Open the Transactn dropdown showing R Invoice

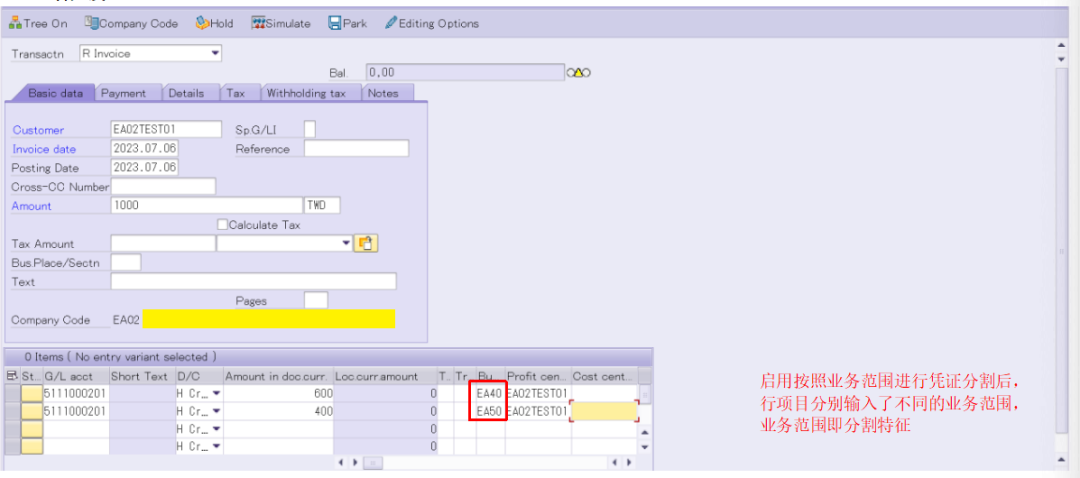(215, 53)
